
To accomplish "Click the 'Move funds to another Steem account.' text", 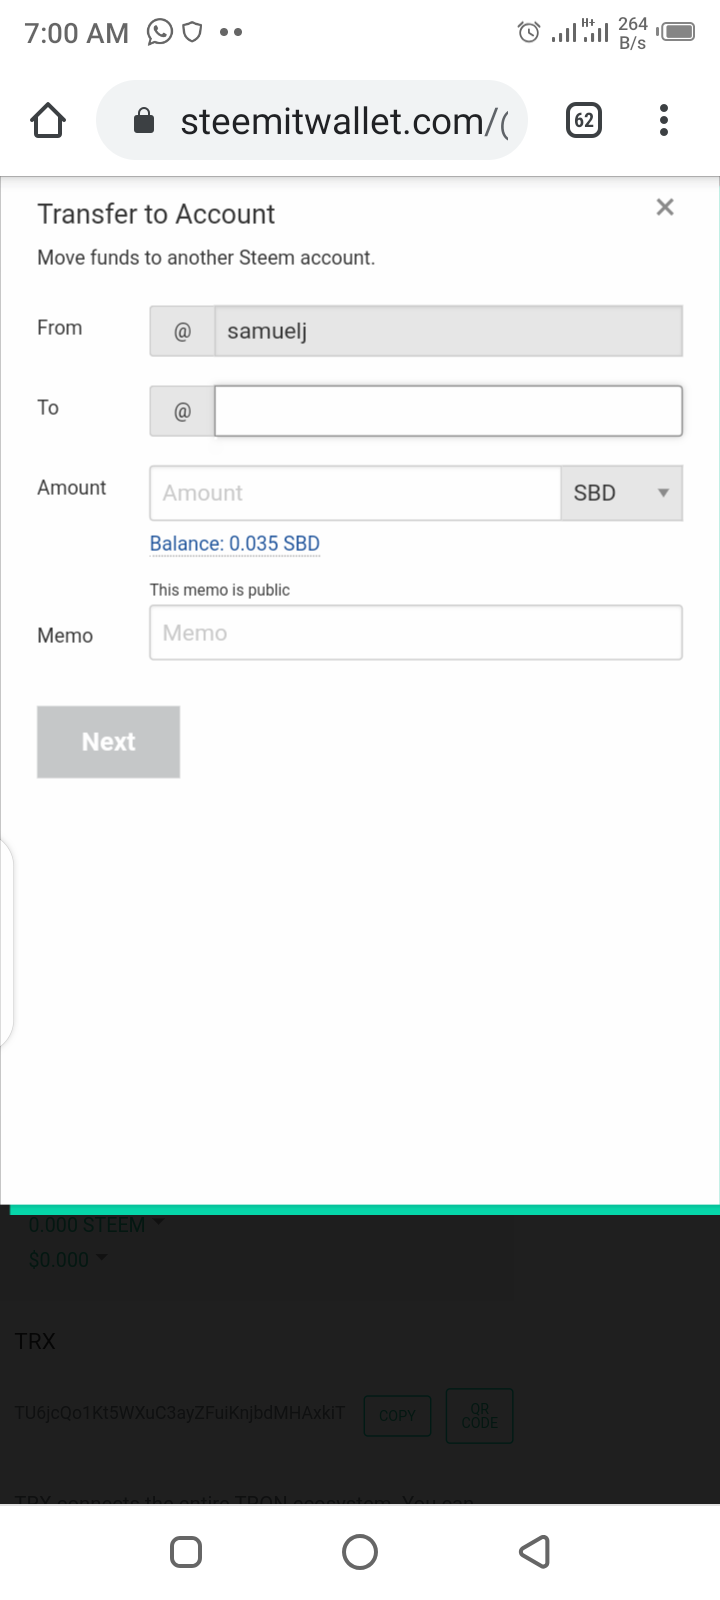I will pos(206,258).
